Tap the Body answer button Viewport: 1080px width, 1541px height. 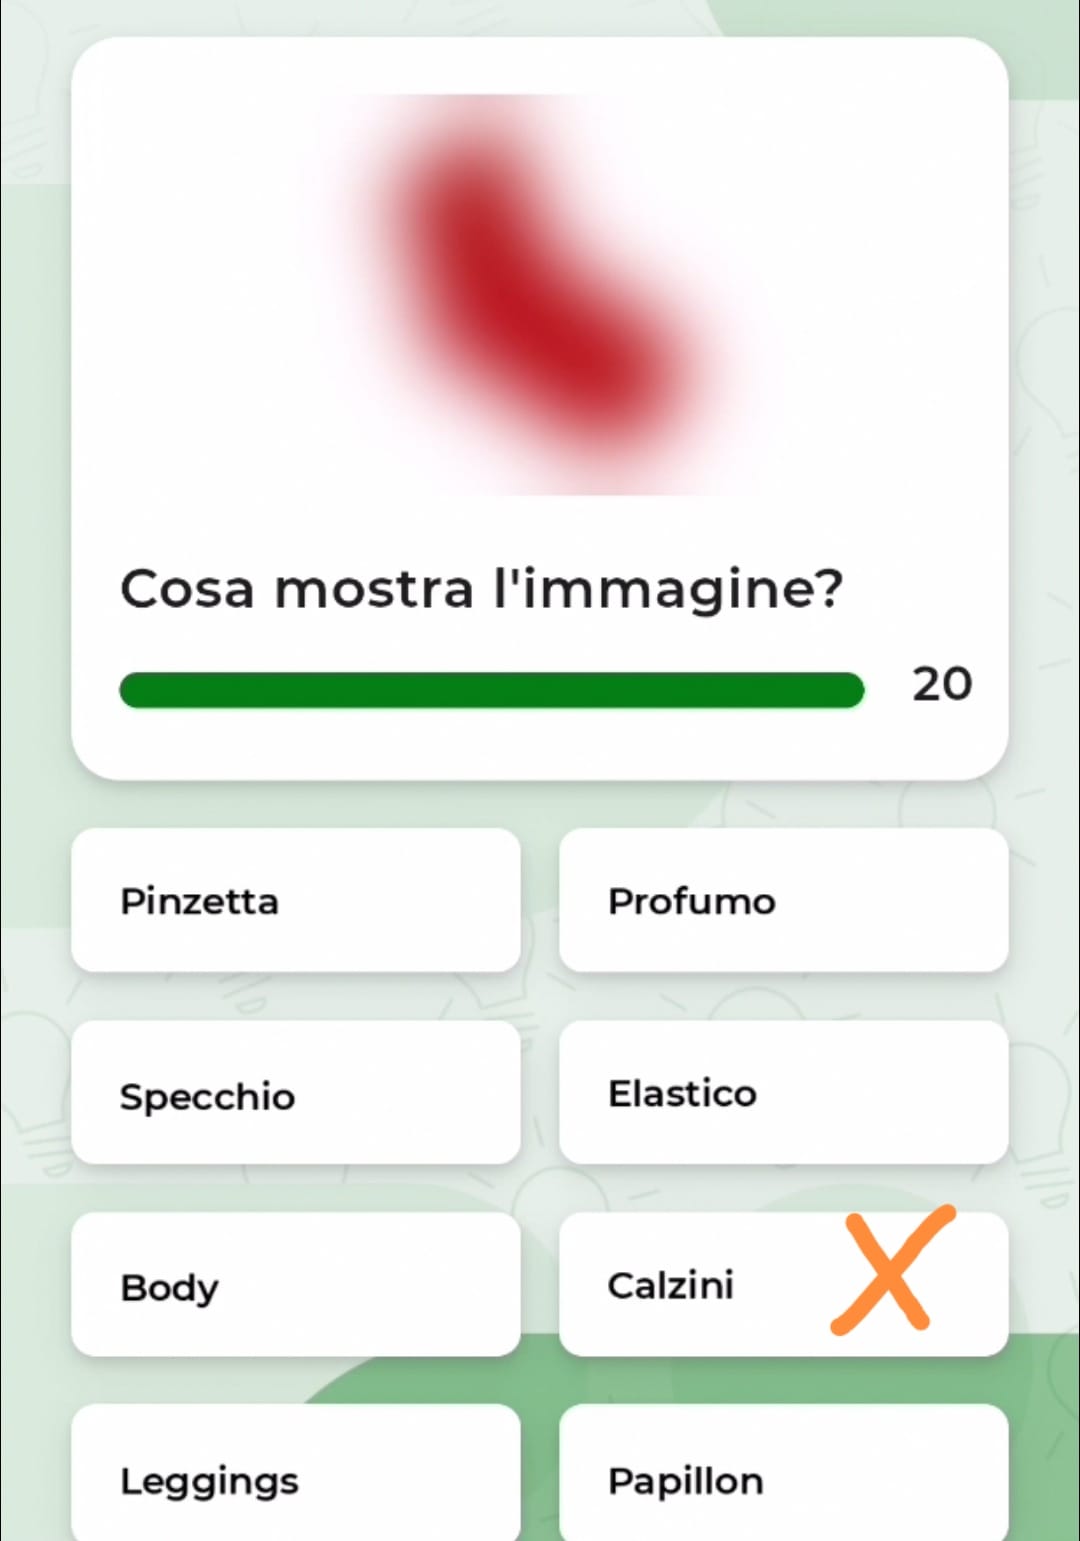(296, 1285)
